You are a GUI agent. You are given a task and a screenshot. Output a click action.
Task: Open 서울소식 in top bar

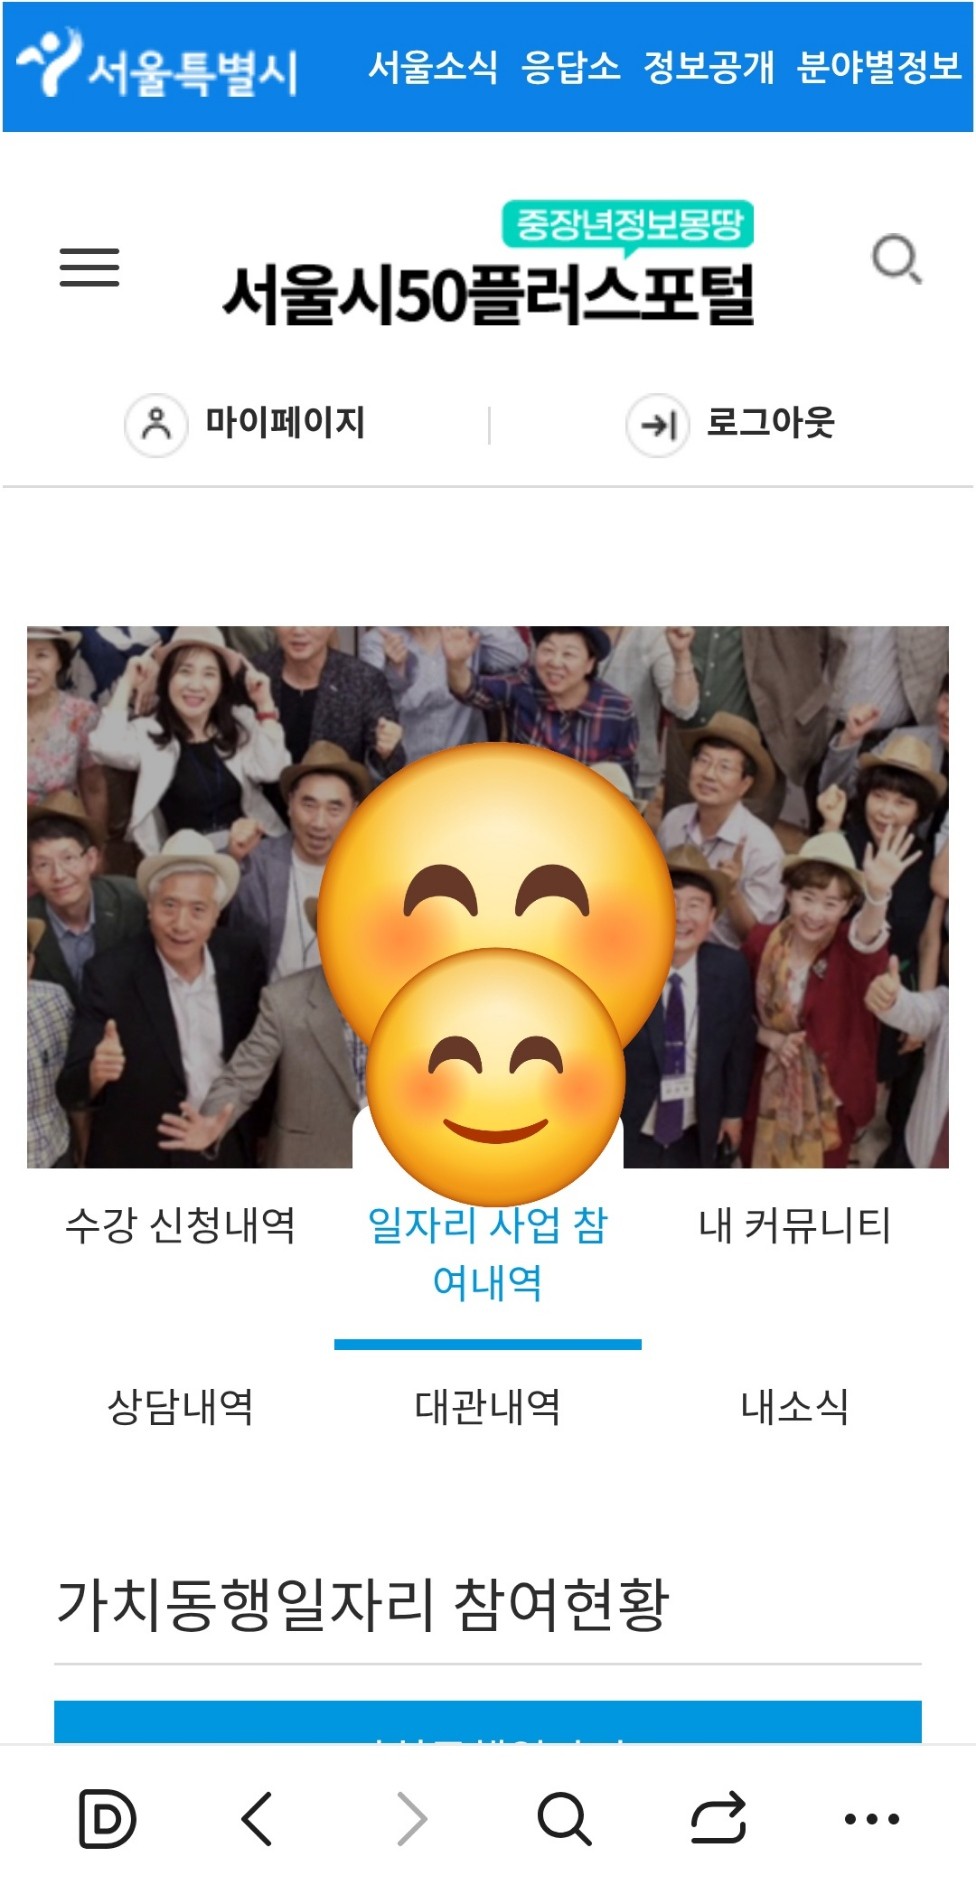[433, 67]
